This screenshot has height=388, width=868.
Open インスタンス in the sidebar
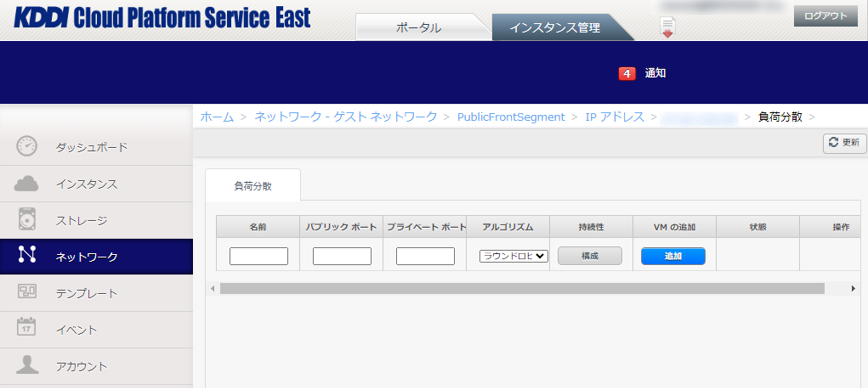click(96, 184)
